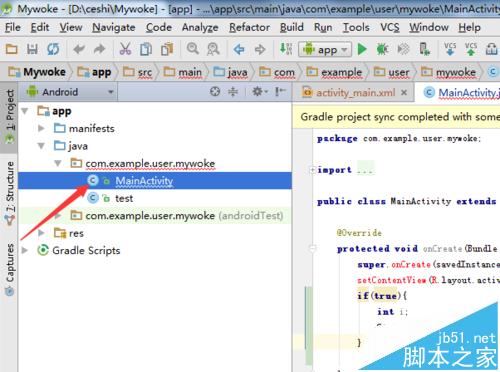
Task: Open the Tools menu
Action: click(356, 27)
